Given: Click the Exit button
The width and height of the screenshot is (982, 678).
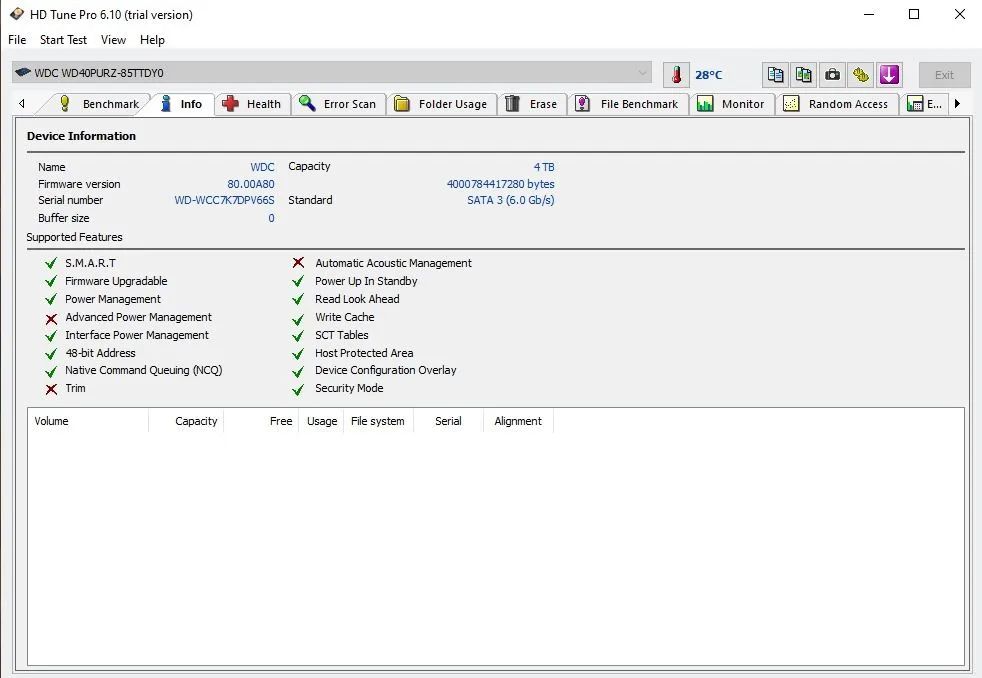Looking at the screenshot, I should click(x=944, y=74).
